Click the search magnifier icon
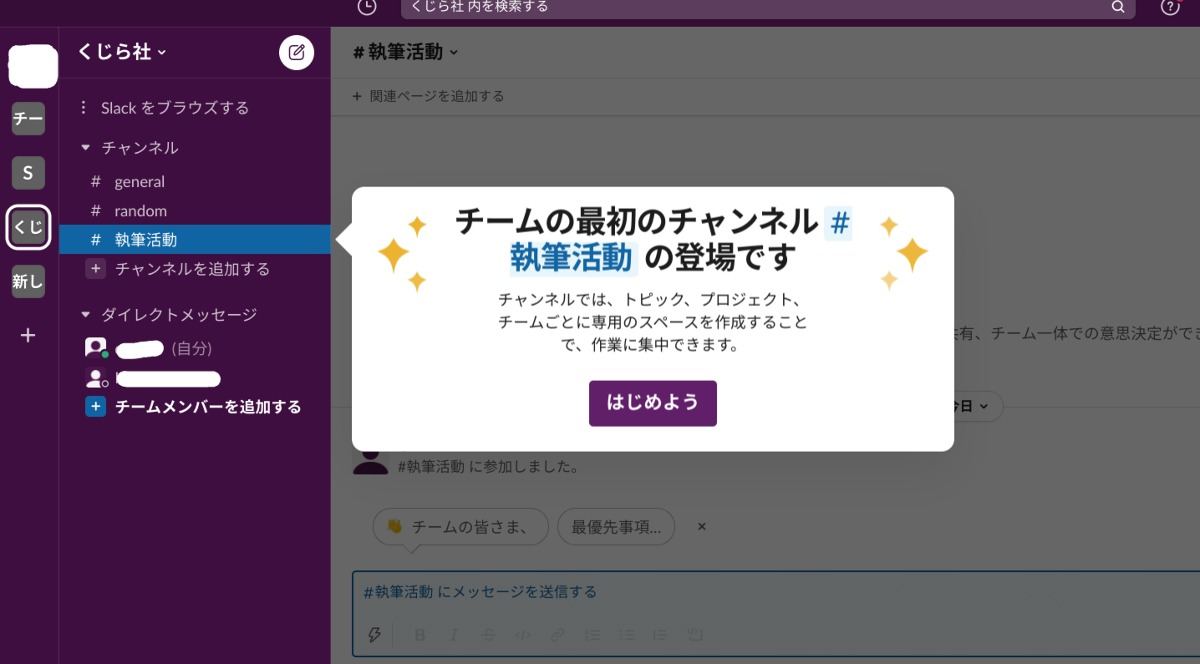Viewport: 1200px width, 664px height. point(1118,7)
